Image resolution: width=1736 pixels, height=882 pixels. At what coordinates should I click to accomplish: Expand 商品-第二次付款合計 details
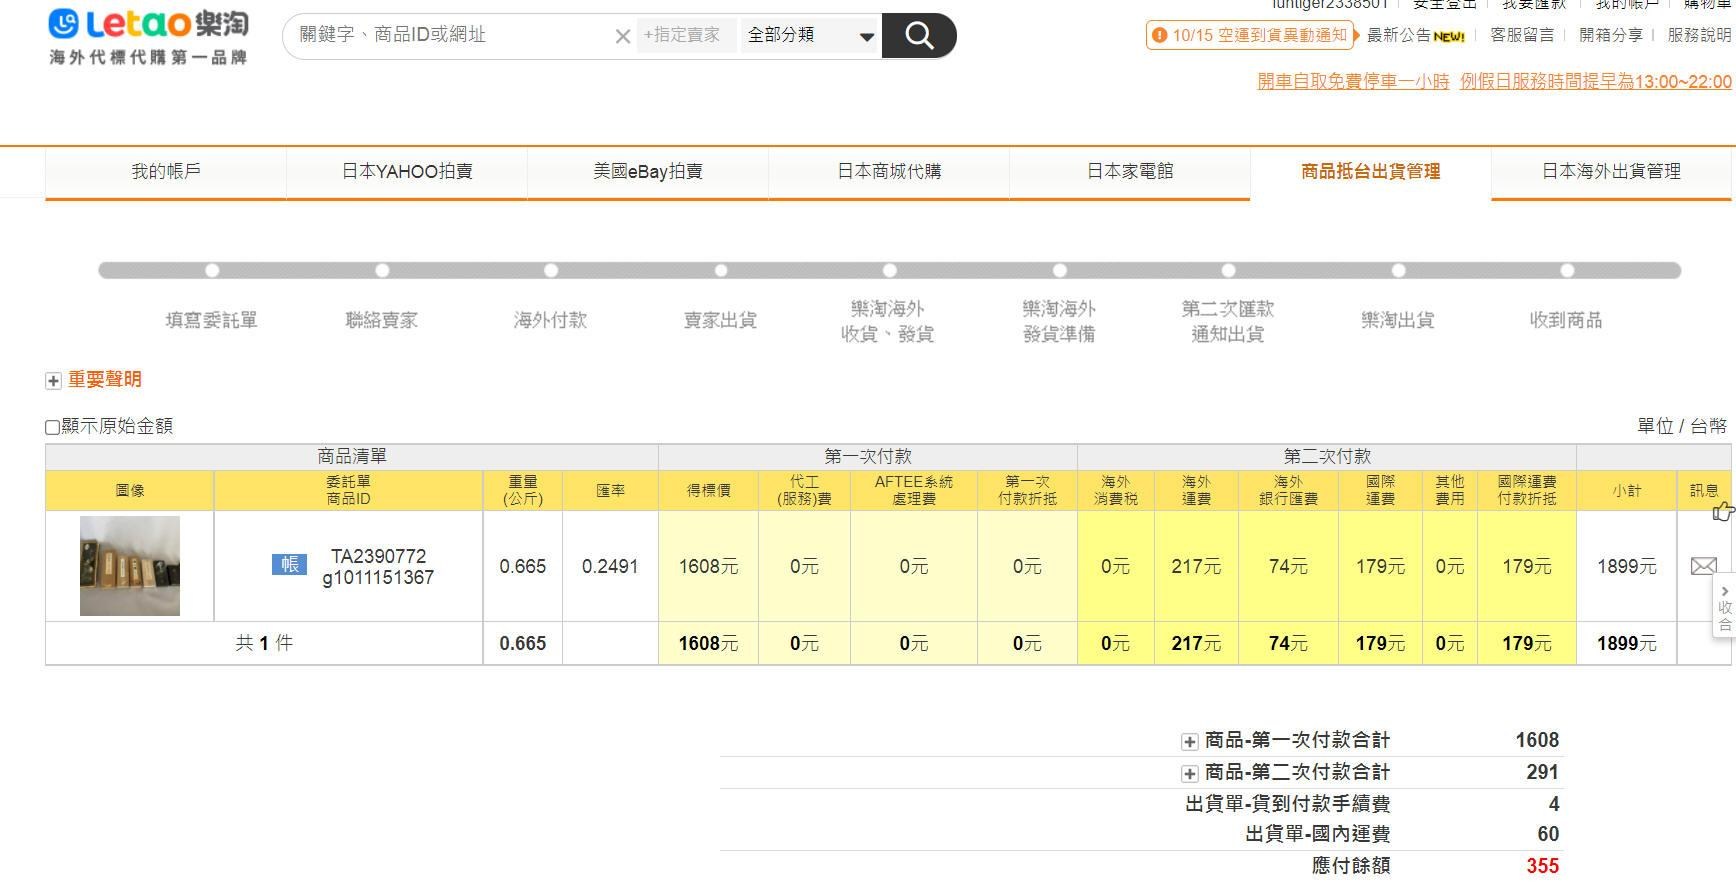tap(1189, 774)
